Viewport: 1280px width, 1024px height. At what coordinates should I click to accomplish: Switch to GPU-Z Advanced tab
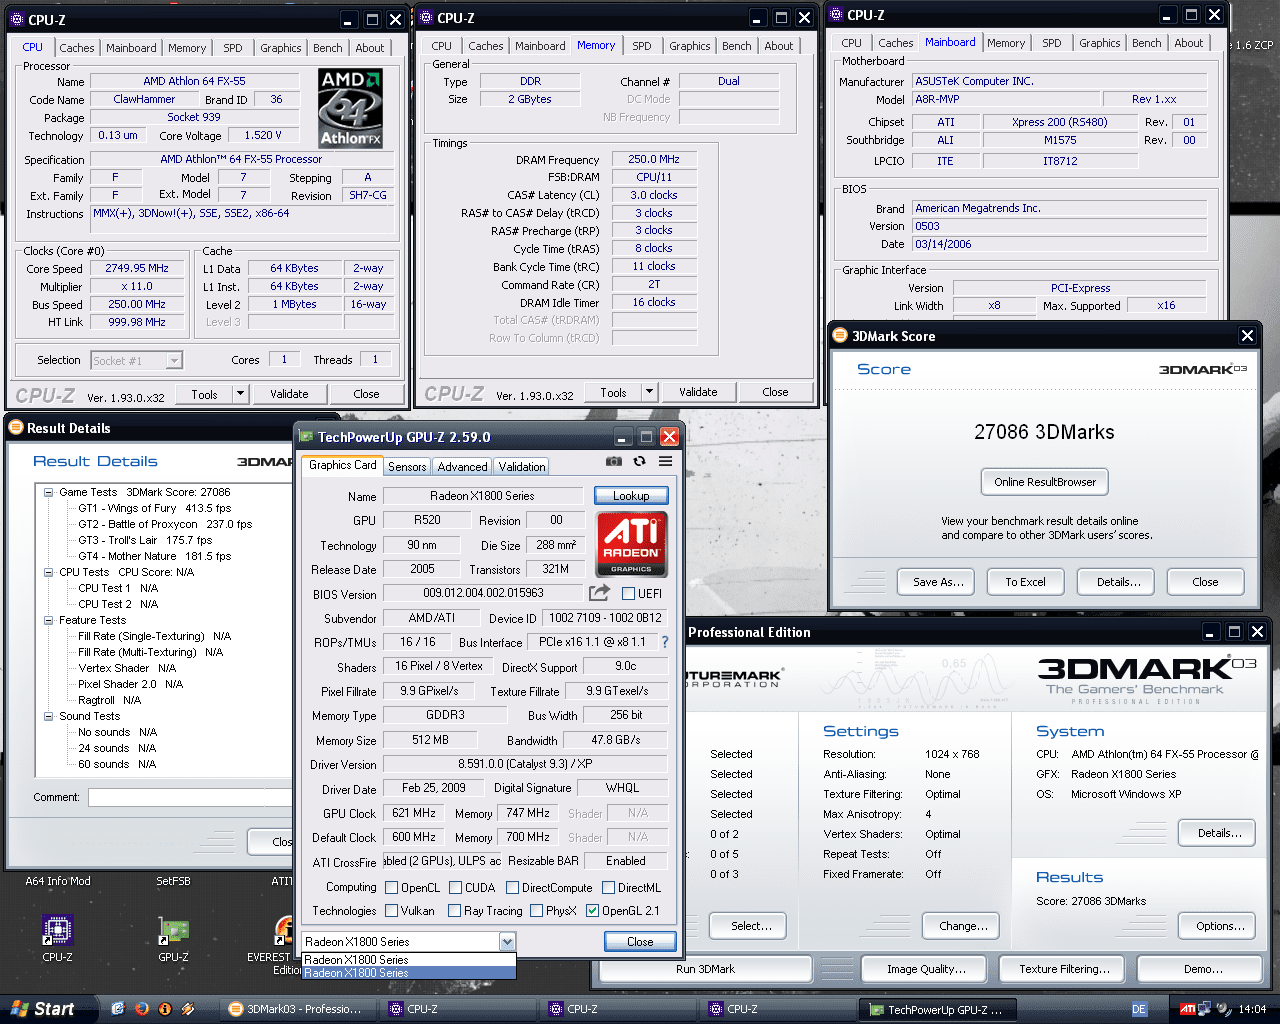[462, 466]
